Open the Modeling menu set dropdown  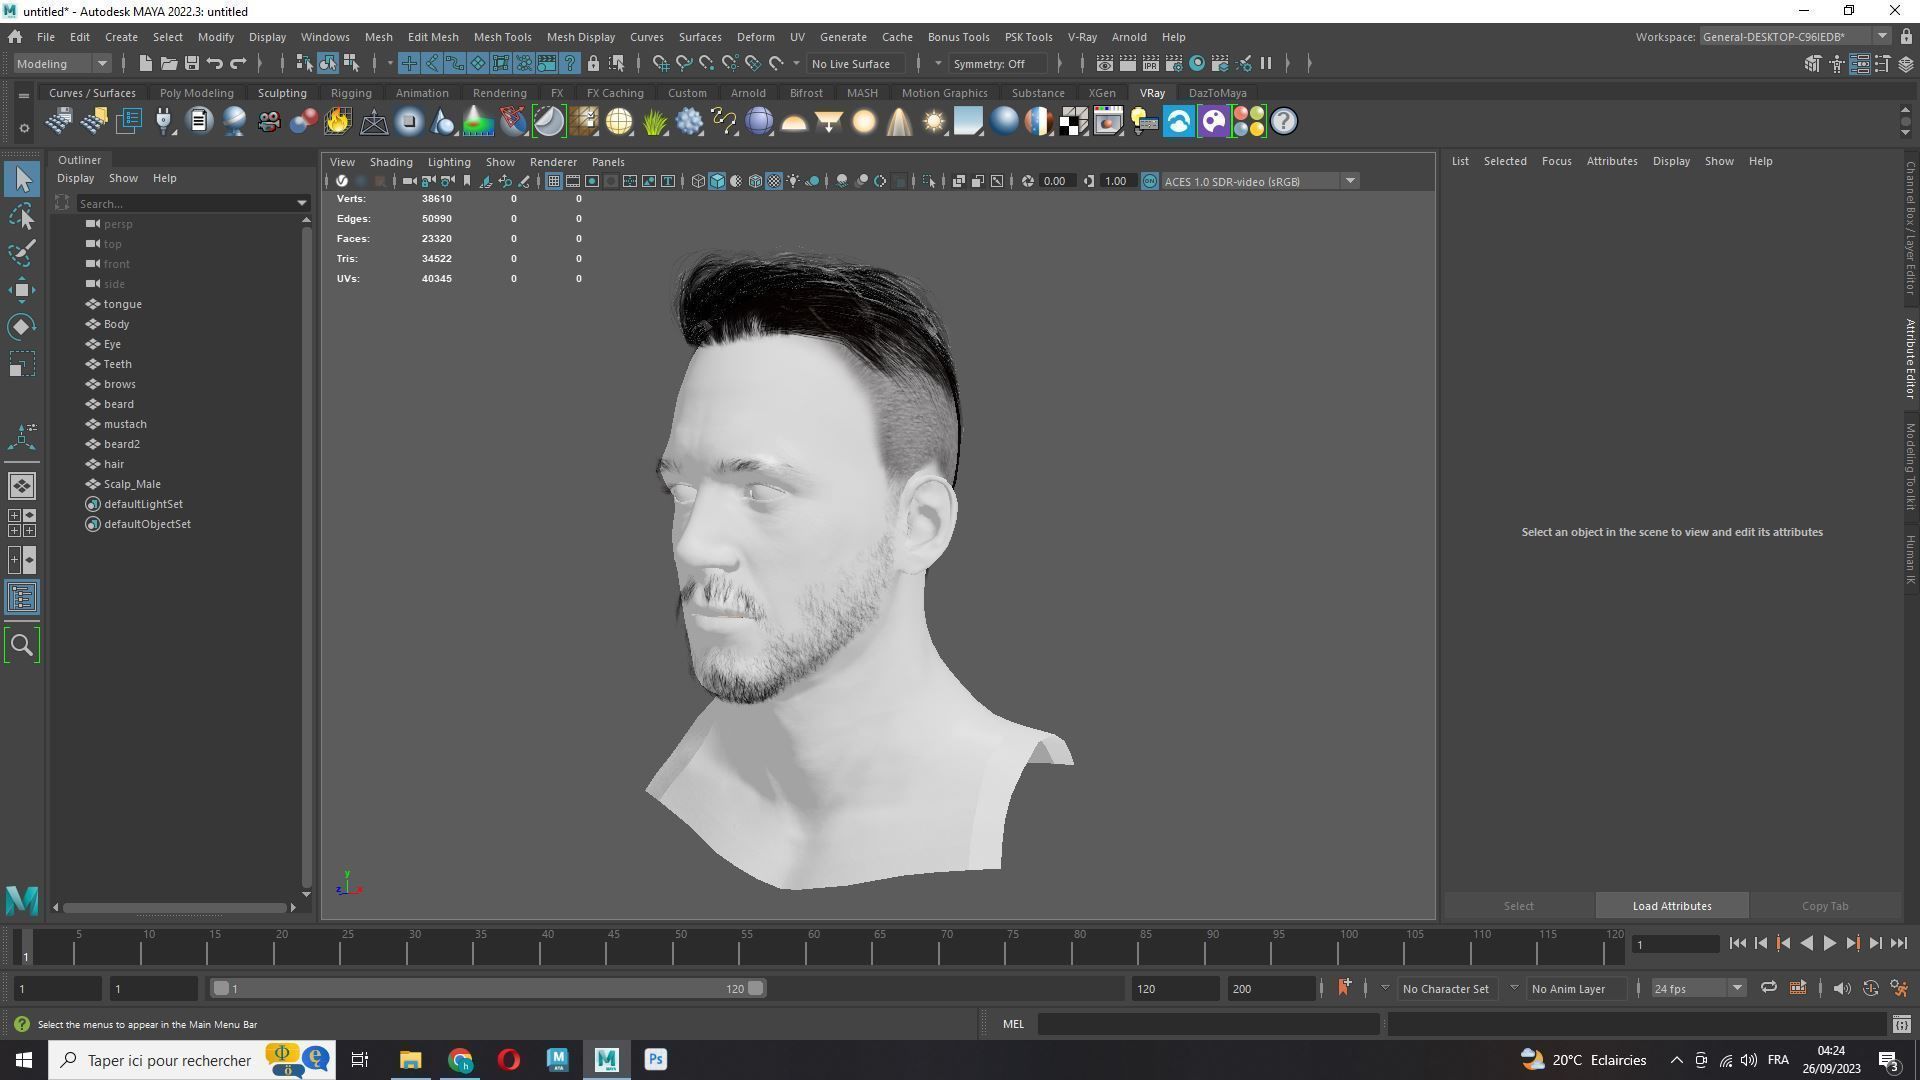point(62,64)
